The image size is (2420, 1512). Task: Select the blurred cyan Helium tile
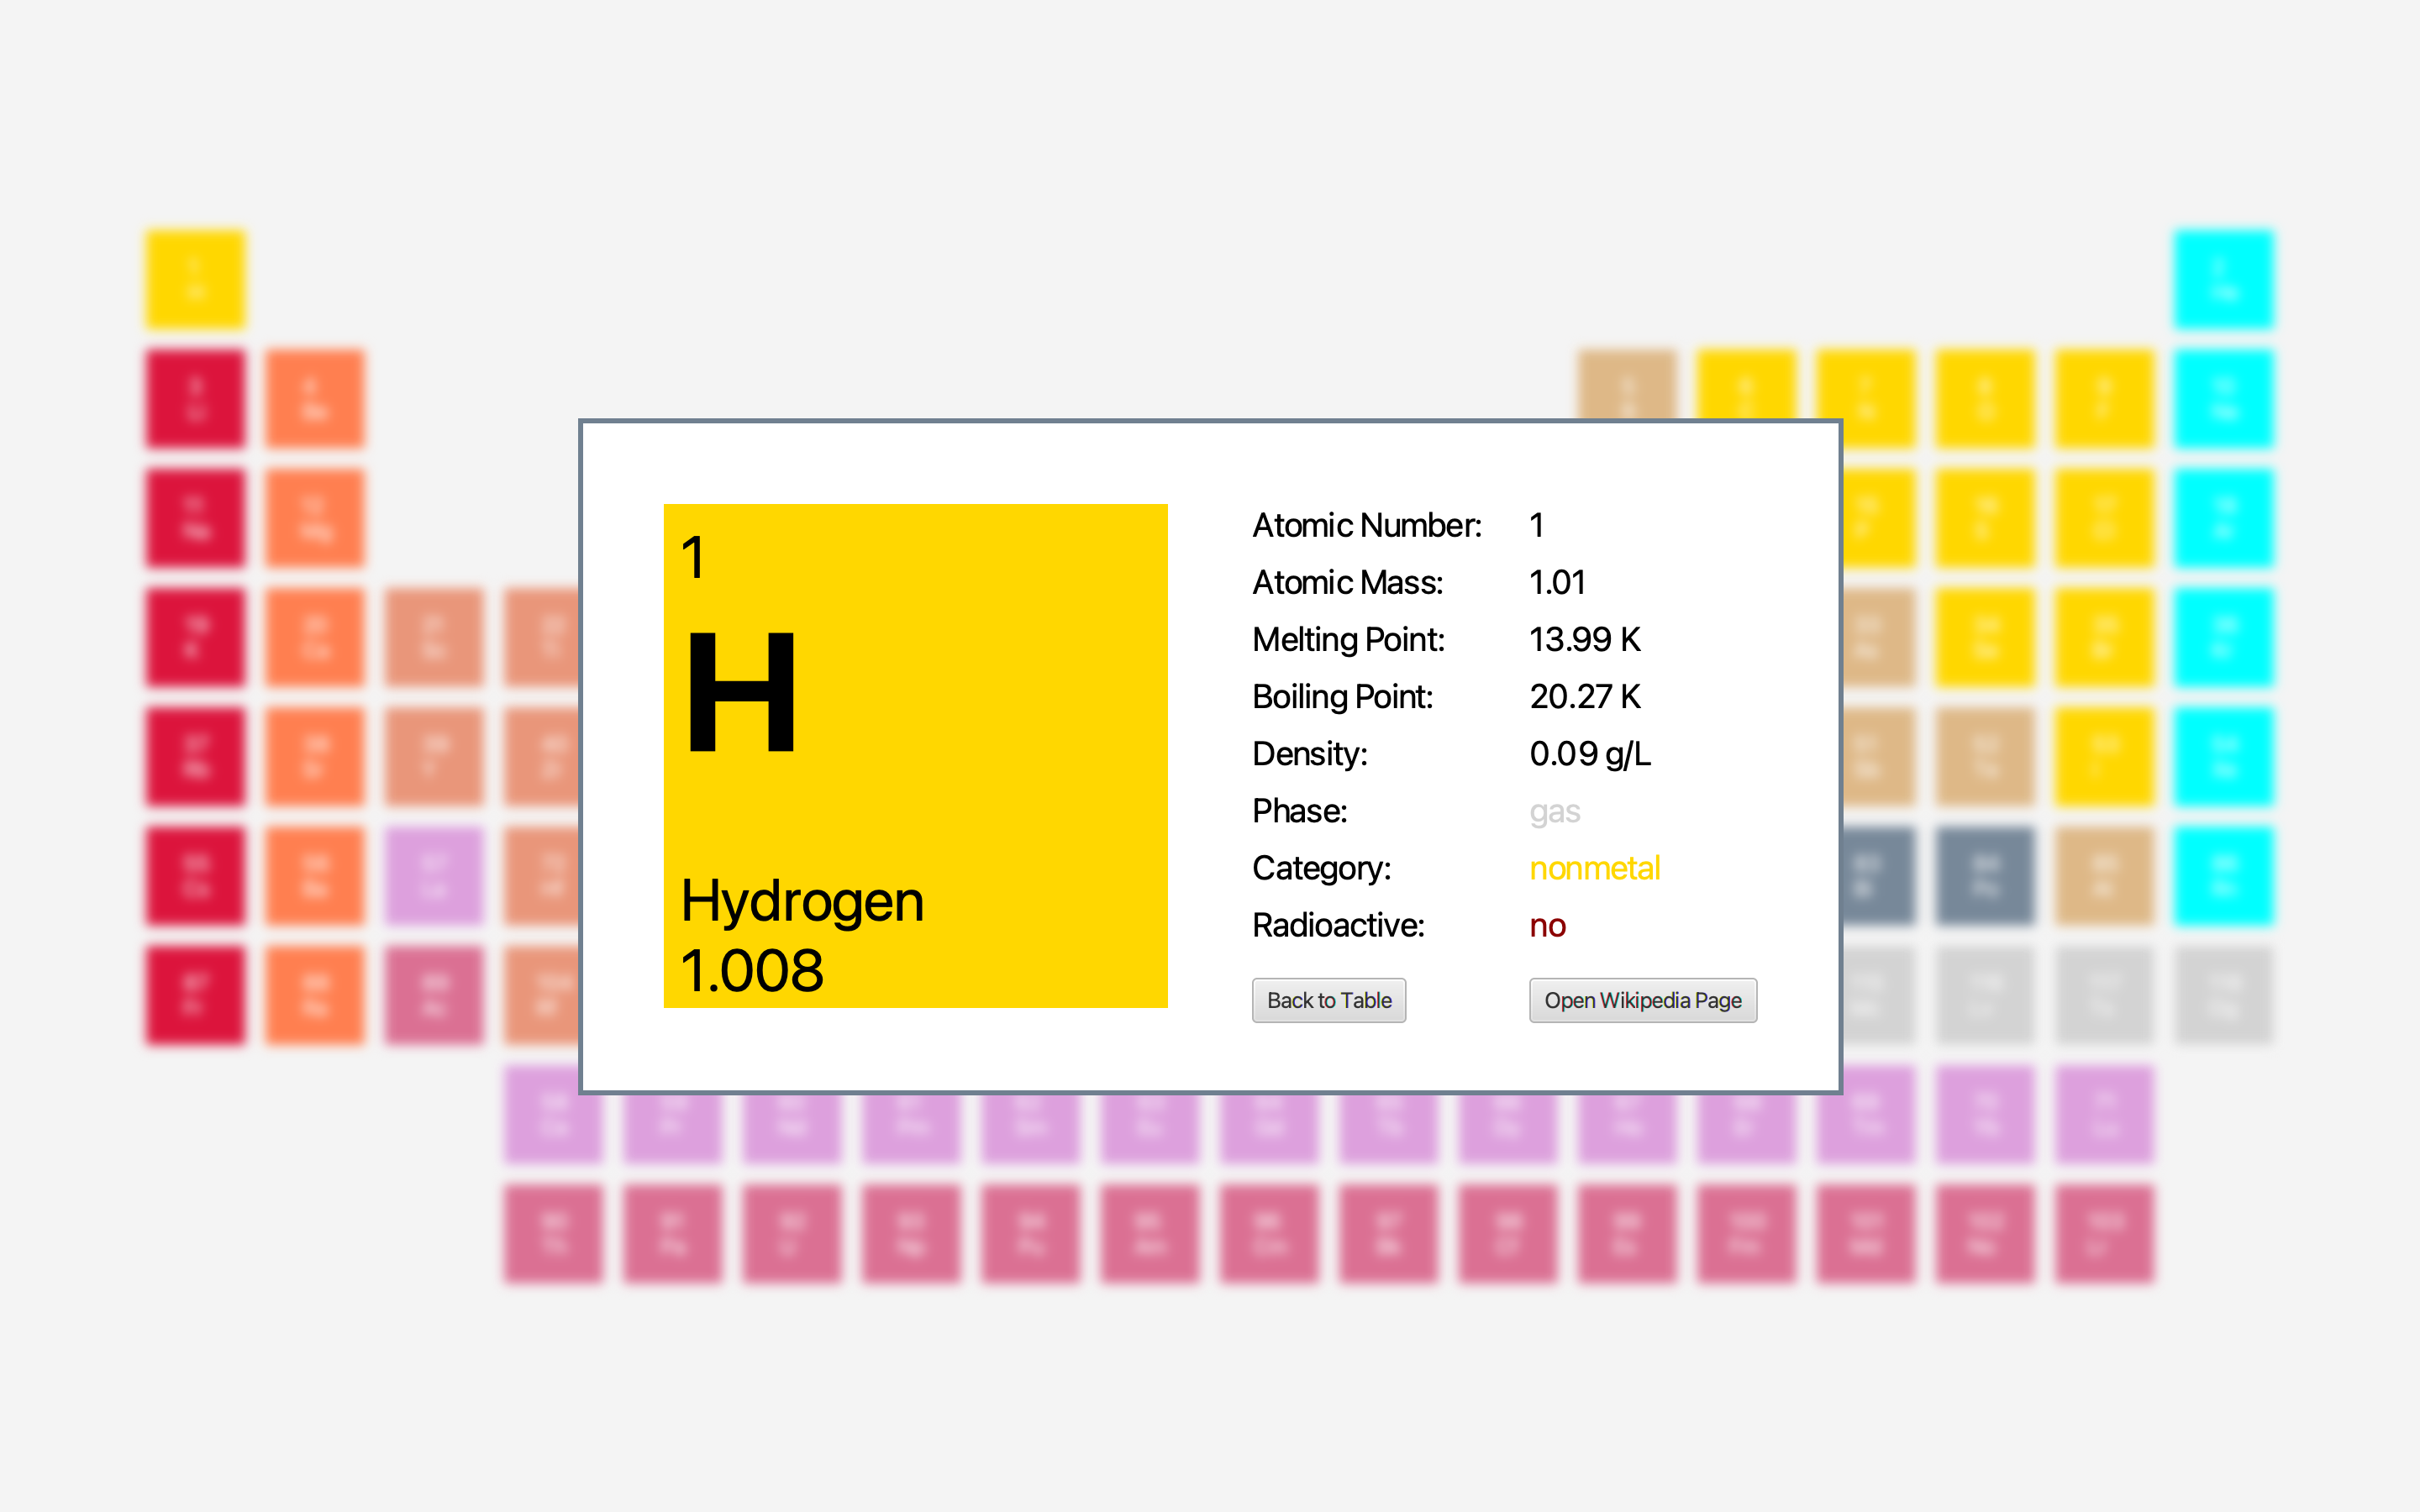pyautogui.click(x=2223, y=279)
